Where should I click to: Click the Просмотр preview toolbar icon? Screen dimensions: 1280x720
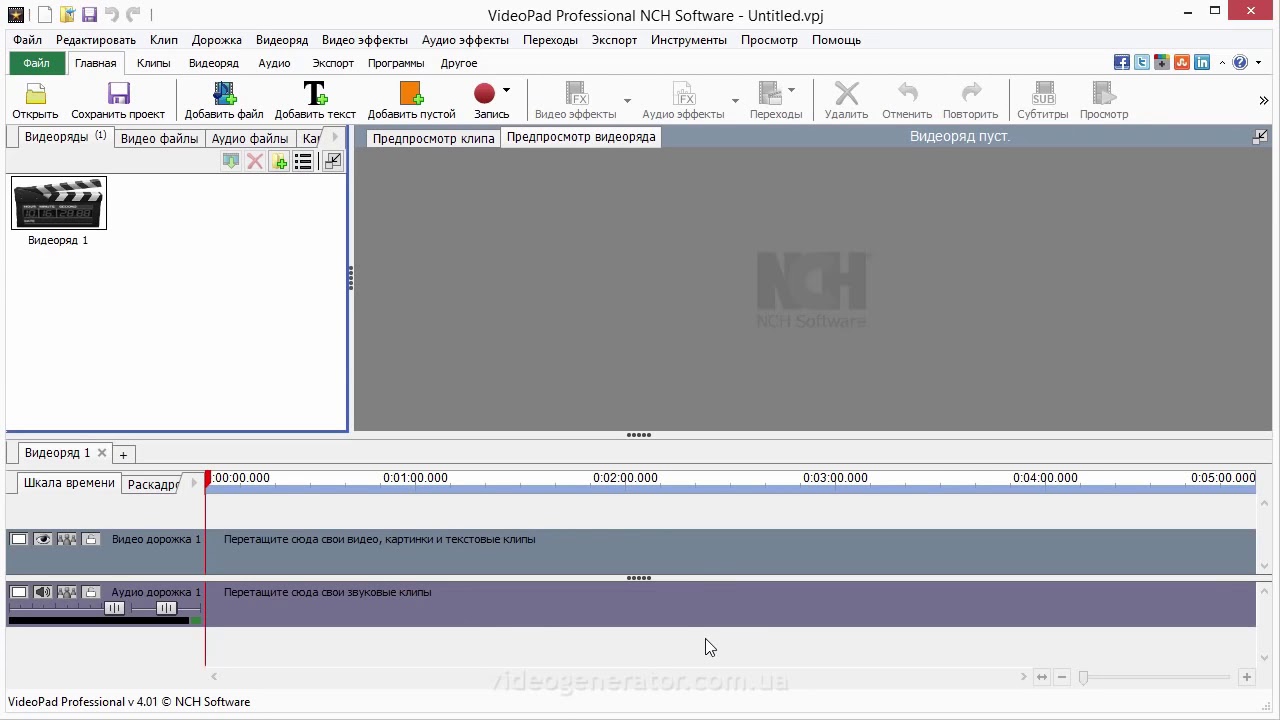tap(1104, 94)
